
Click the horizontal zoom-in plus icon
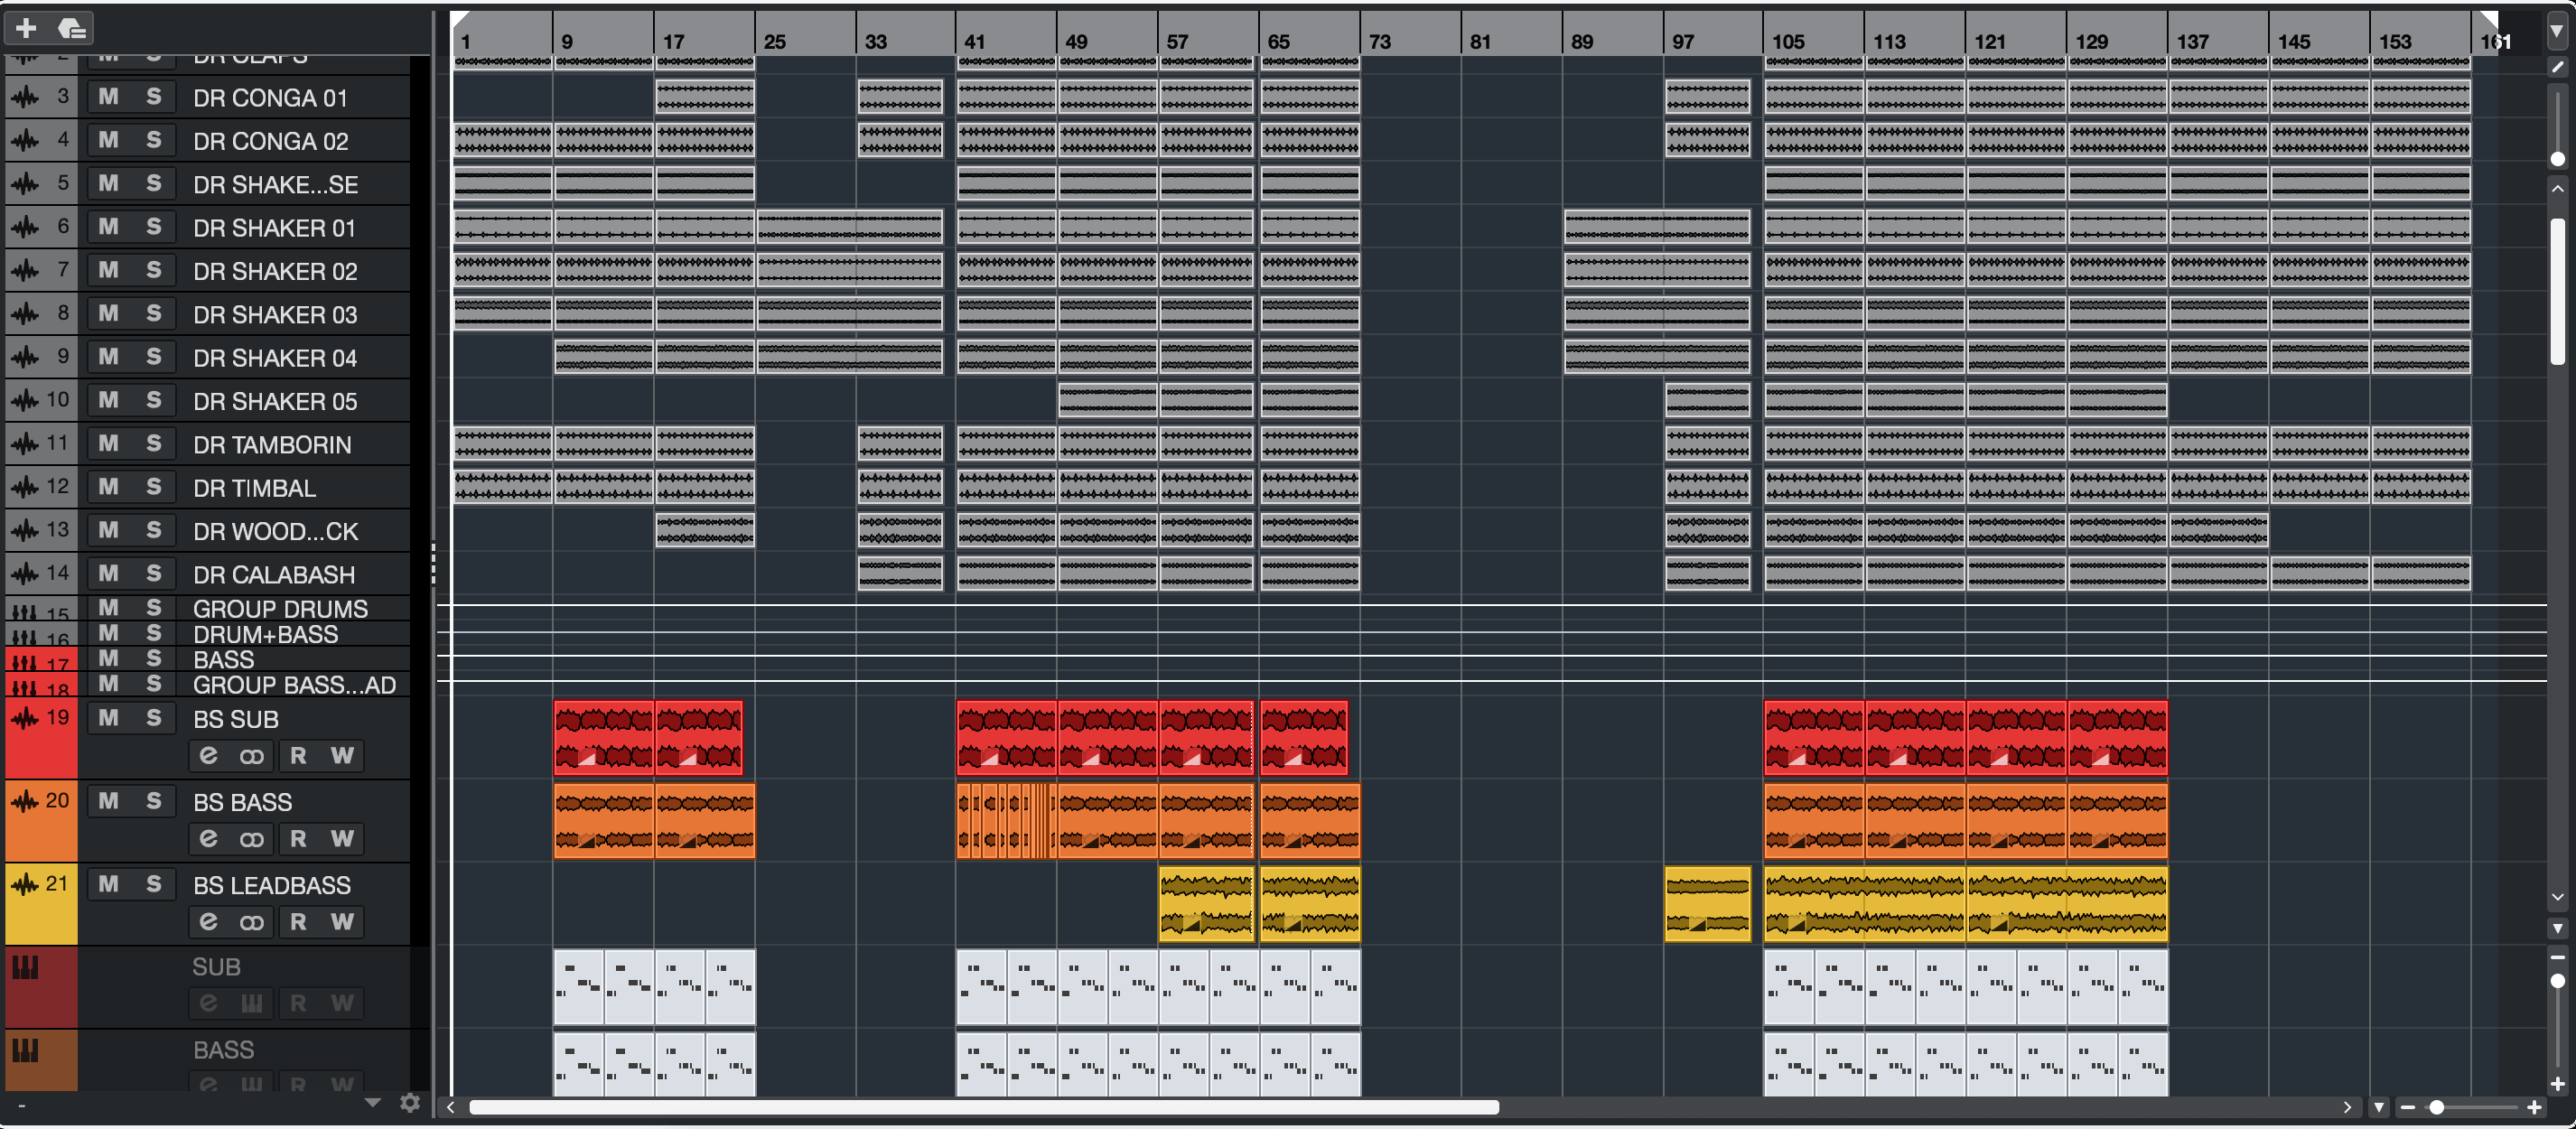point(2534,1107)
